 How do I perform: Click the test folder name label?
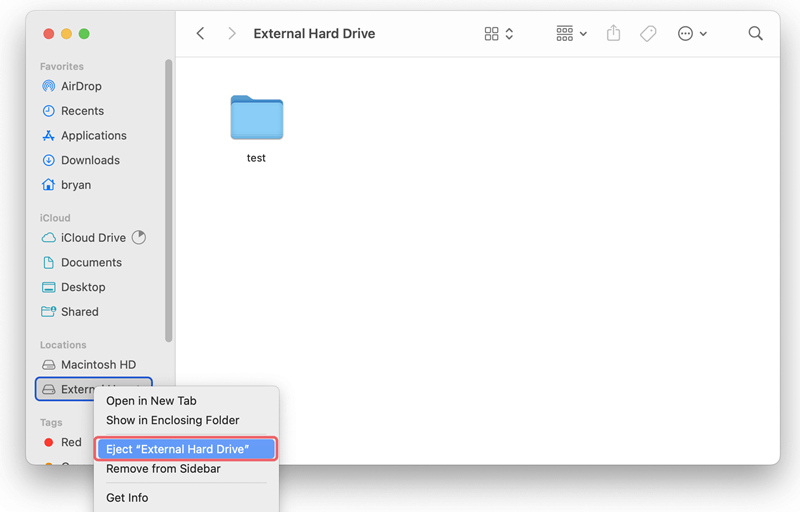pyautogui.click(x=256, y=158)
